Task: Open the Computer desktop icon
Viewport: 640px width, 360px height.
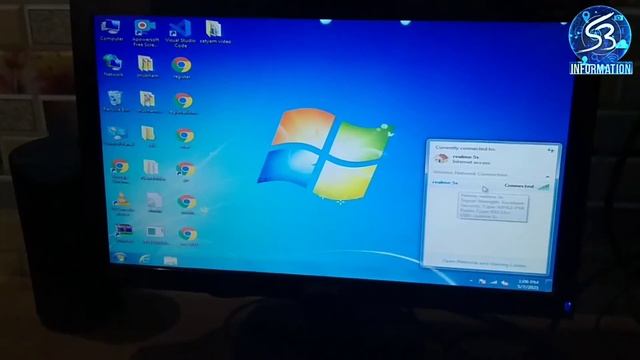Action: (111, 31)
